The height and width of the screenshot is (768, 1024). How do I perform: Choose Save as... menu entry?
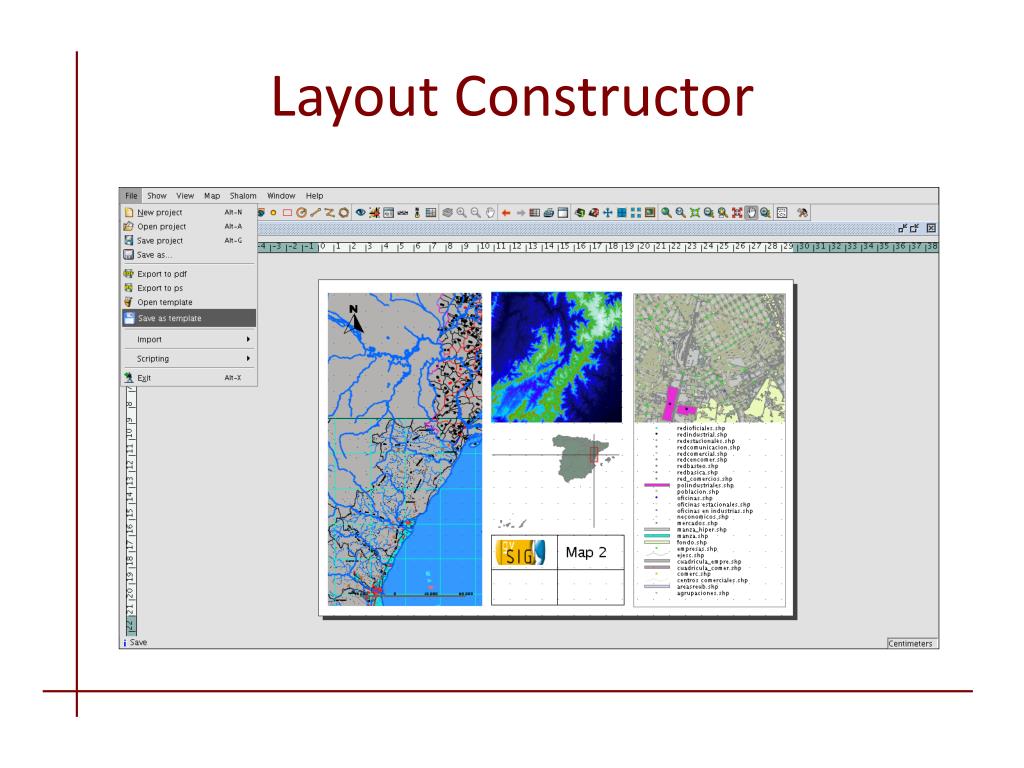coord(189,255)
